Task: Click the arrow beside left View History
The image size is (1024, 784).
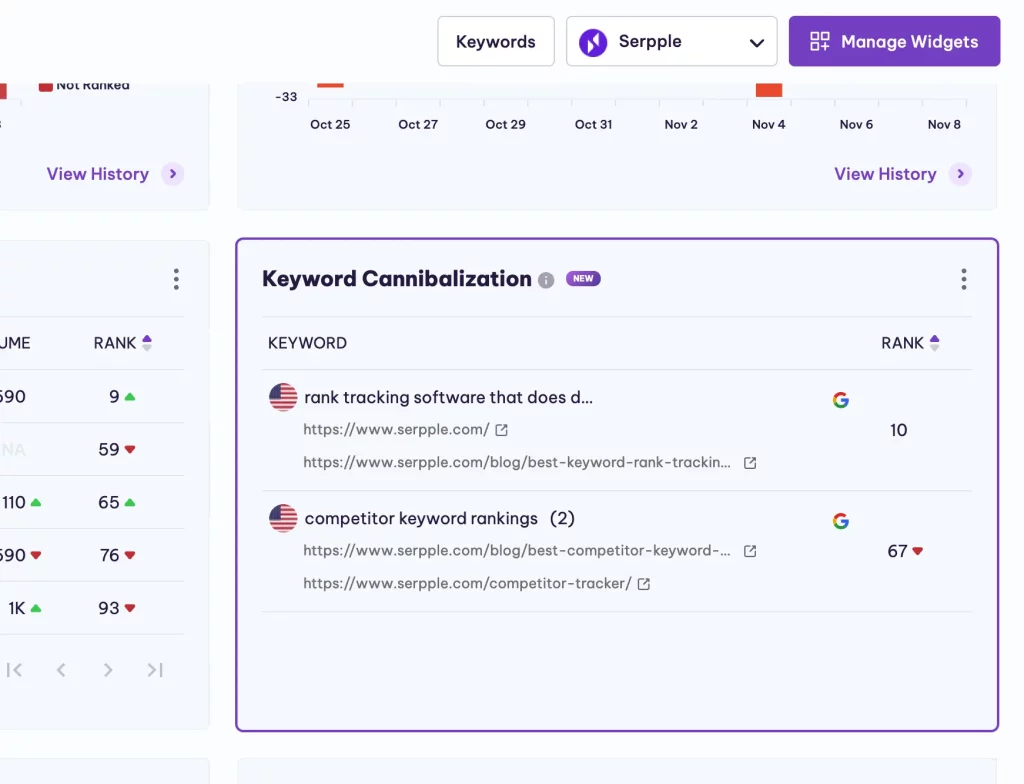Action: [x=172, y=174]
